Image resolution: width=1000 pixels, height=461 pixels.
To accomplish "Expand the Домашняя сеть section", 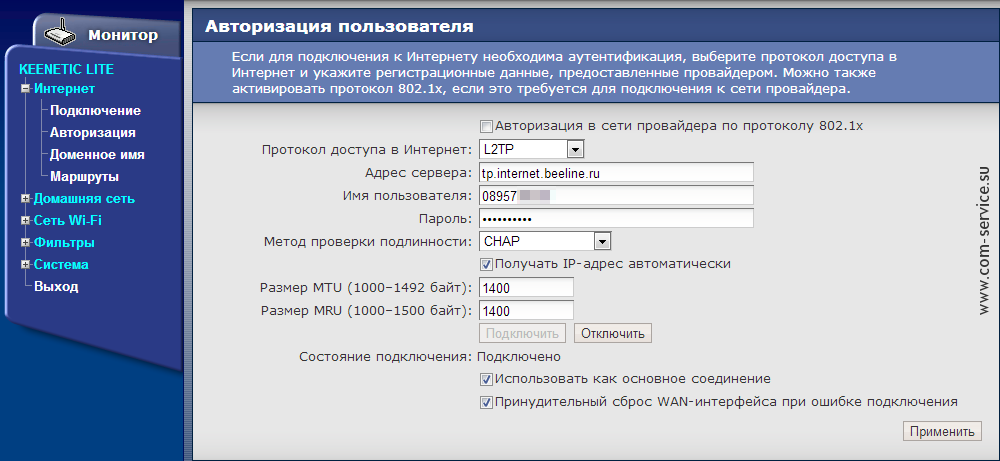I will tap(26, 199).
